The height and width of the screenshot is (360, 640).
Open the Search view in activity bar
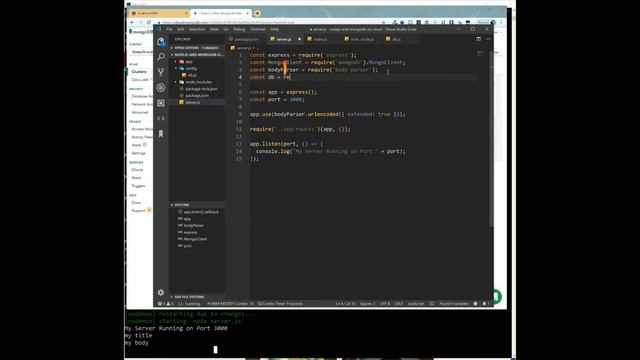pyautogui.click(x=161, y=56)
